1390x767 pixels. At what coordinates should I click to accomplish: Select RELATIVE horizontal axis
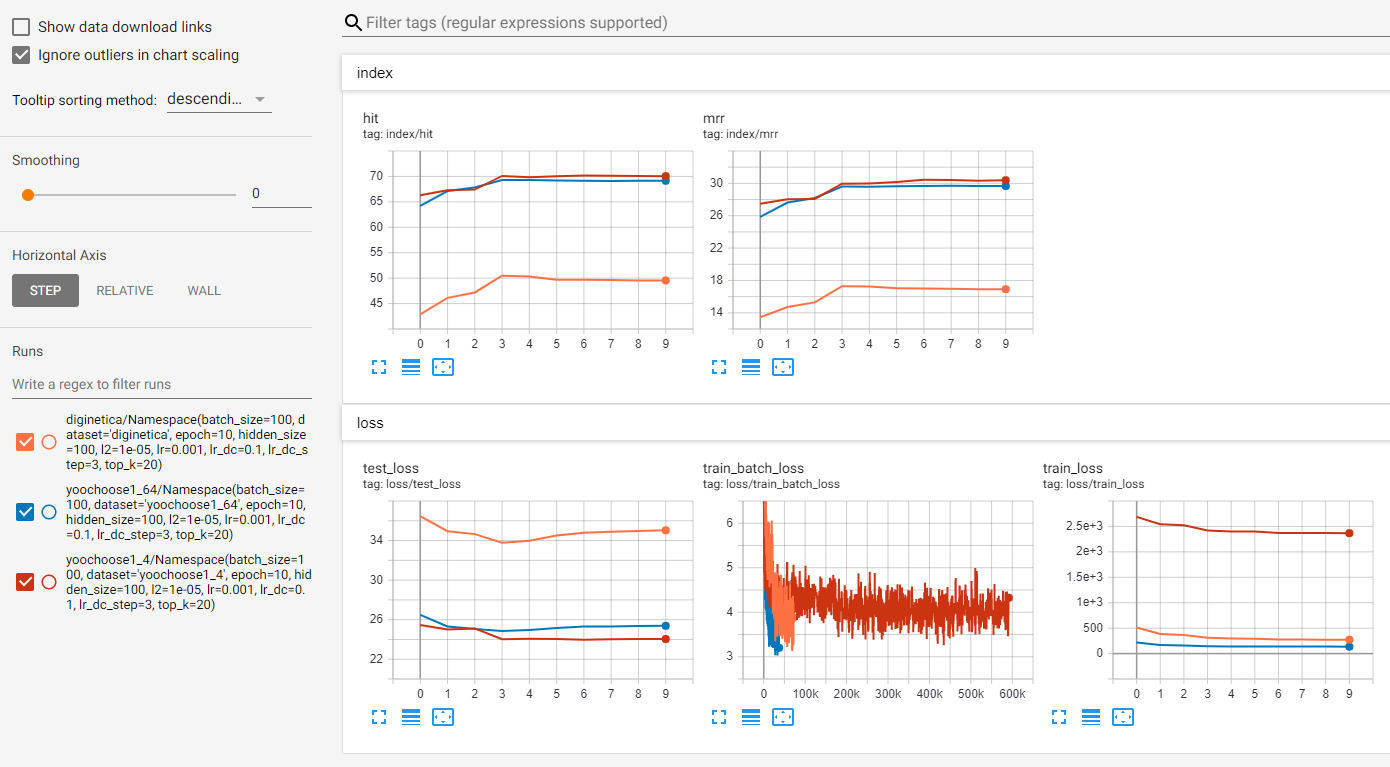(x=125, y=291)
